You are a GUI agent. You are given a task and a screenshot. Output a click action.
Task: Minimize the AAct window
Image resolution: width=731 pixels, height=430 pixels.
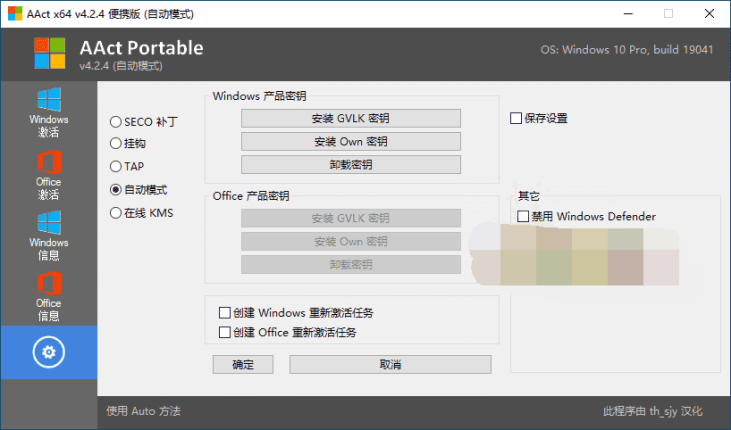[x=628, y=14]
